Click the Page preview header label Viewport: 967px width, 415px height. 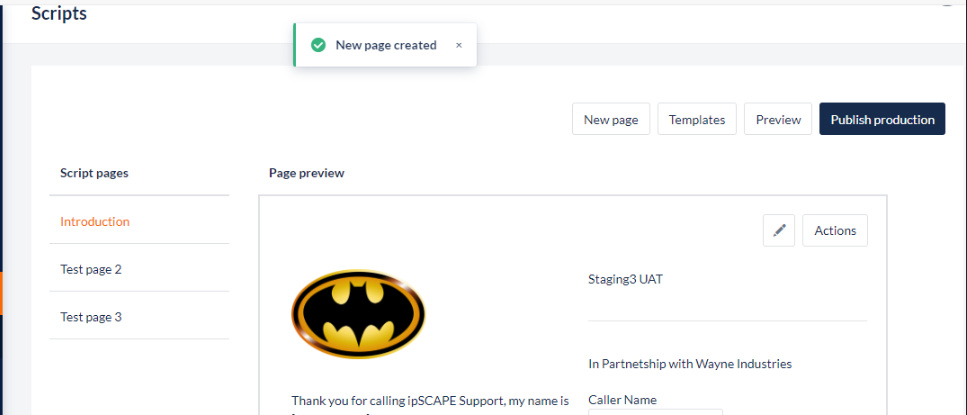point(306,173)
